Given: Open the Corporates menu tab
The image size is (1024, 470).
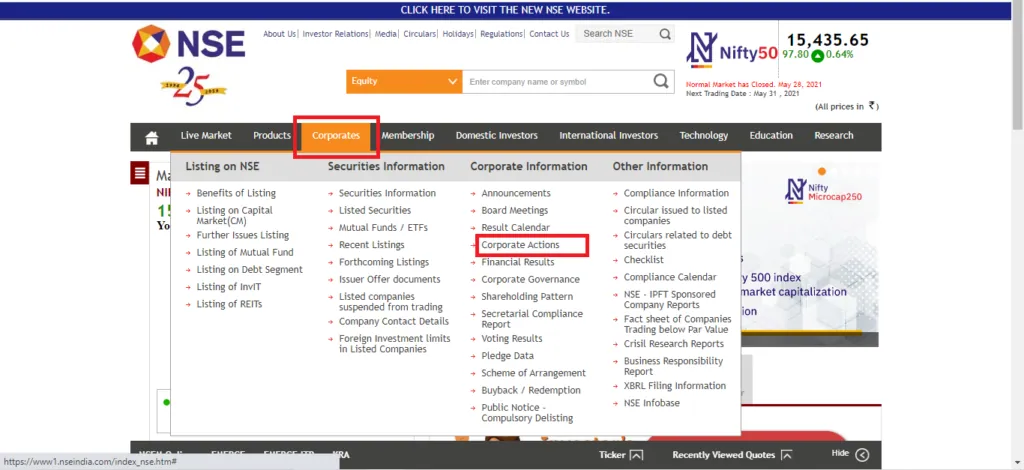Looking at the screenshot, I should coord(336,136).
